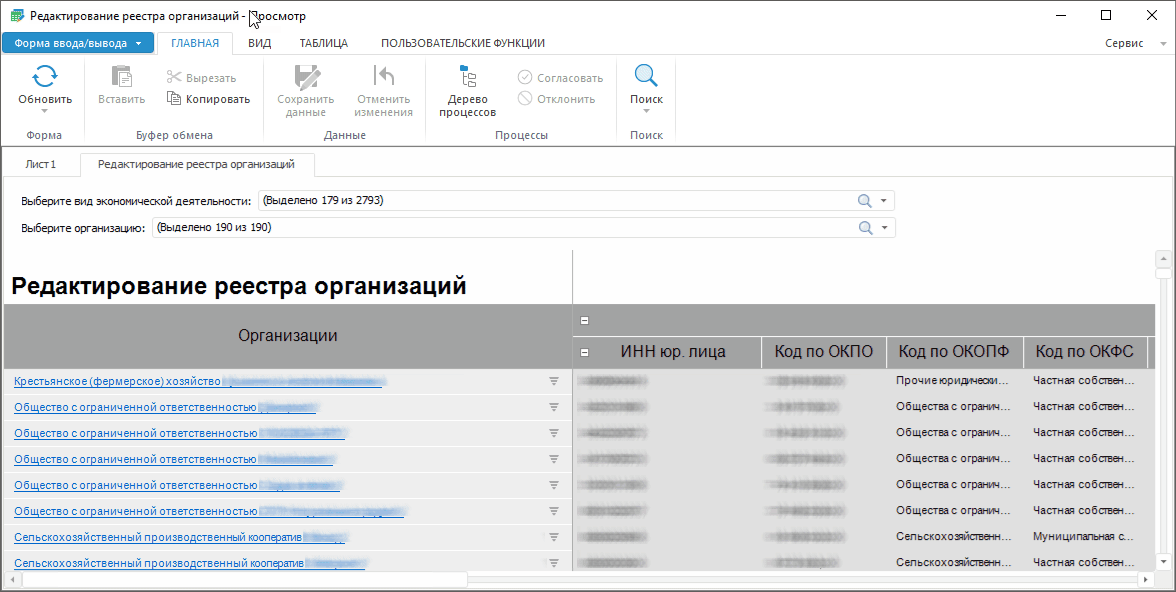Expand the вид экономической деятельности dropdown arrow

pyautogui.click(x=884, y=201)
